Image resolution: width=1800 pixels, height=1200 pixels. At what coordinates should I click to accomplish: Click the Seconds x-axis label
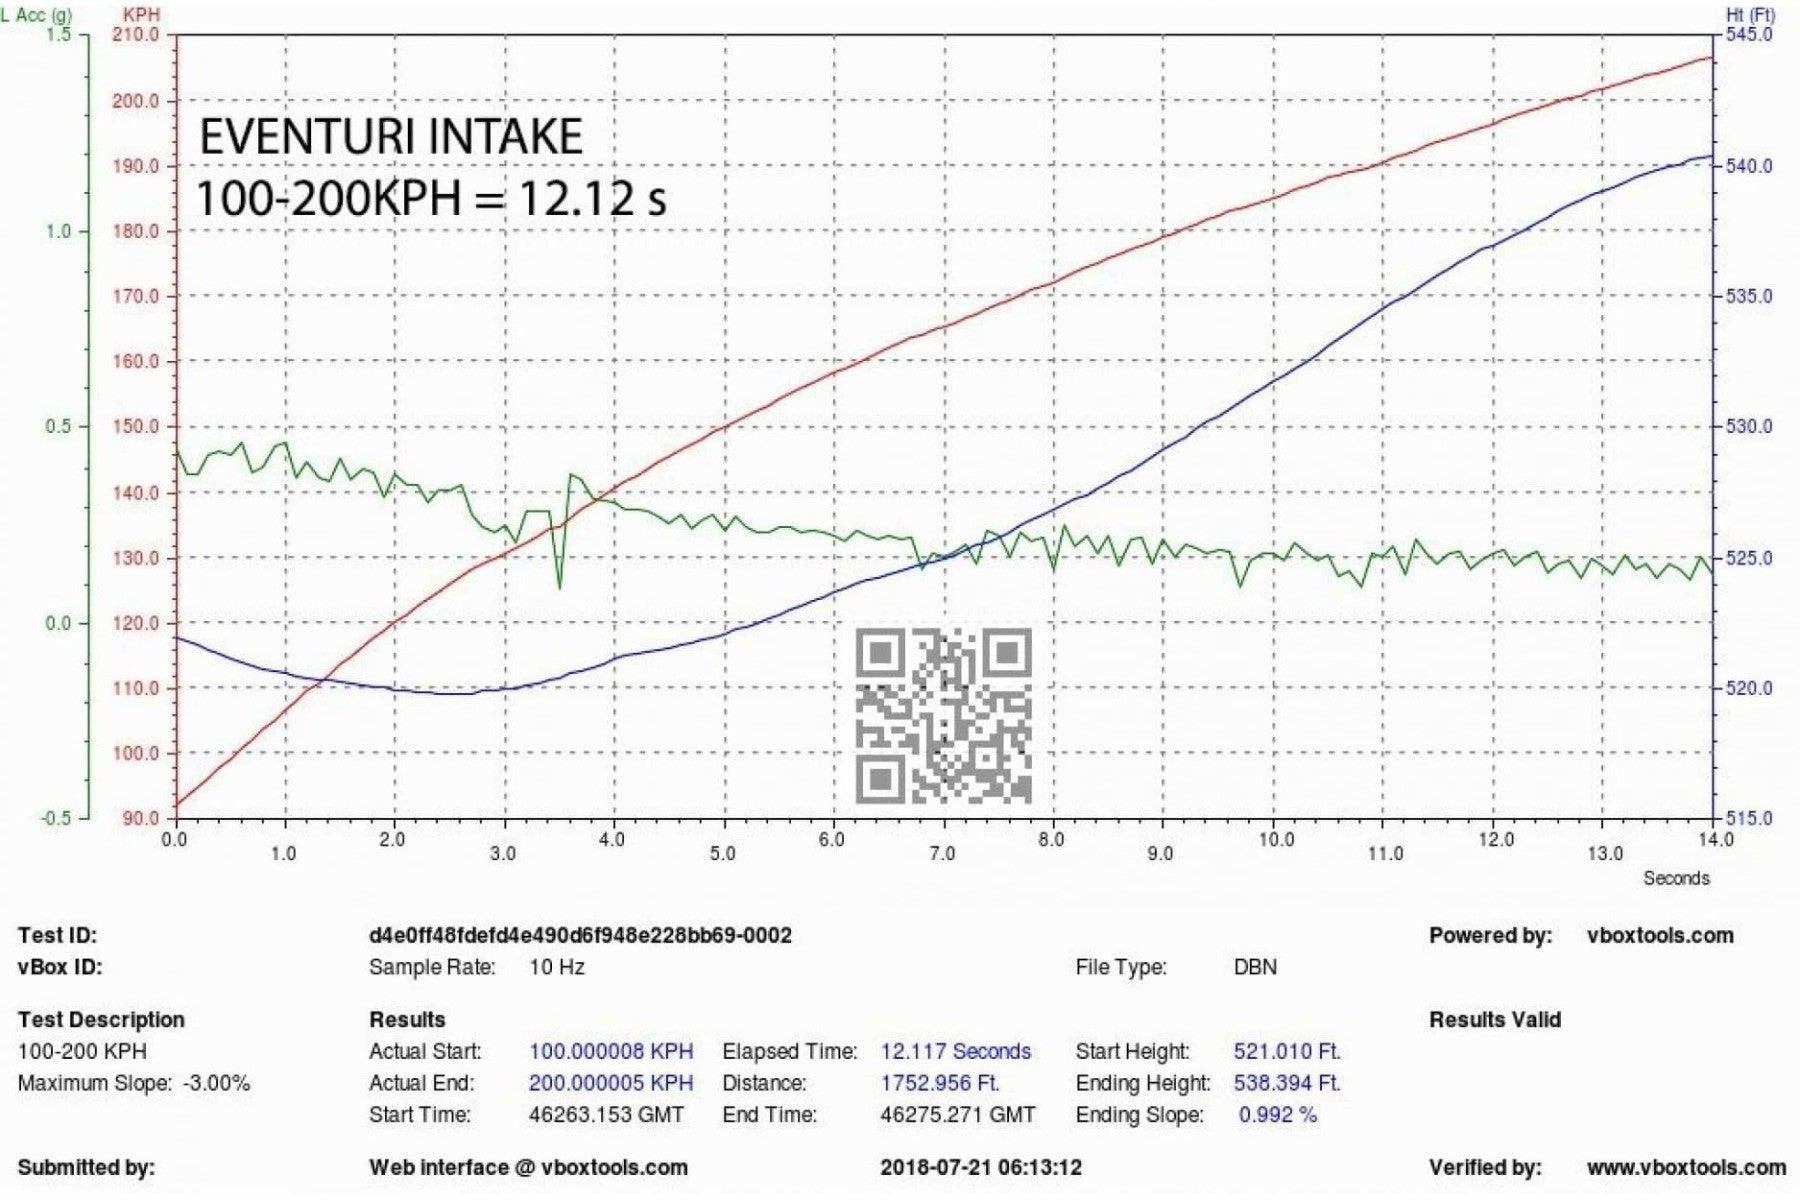1676,878
